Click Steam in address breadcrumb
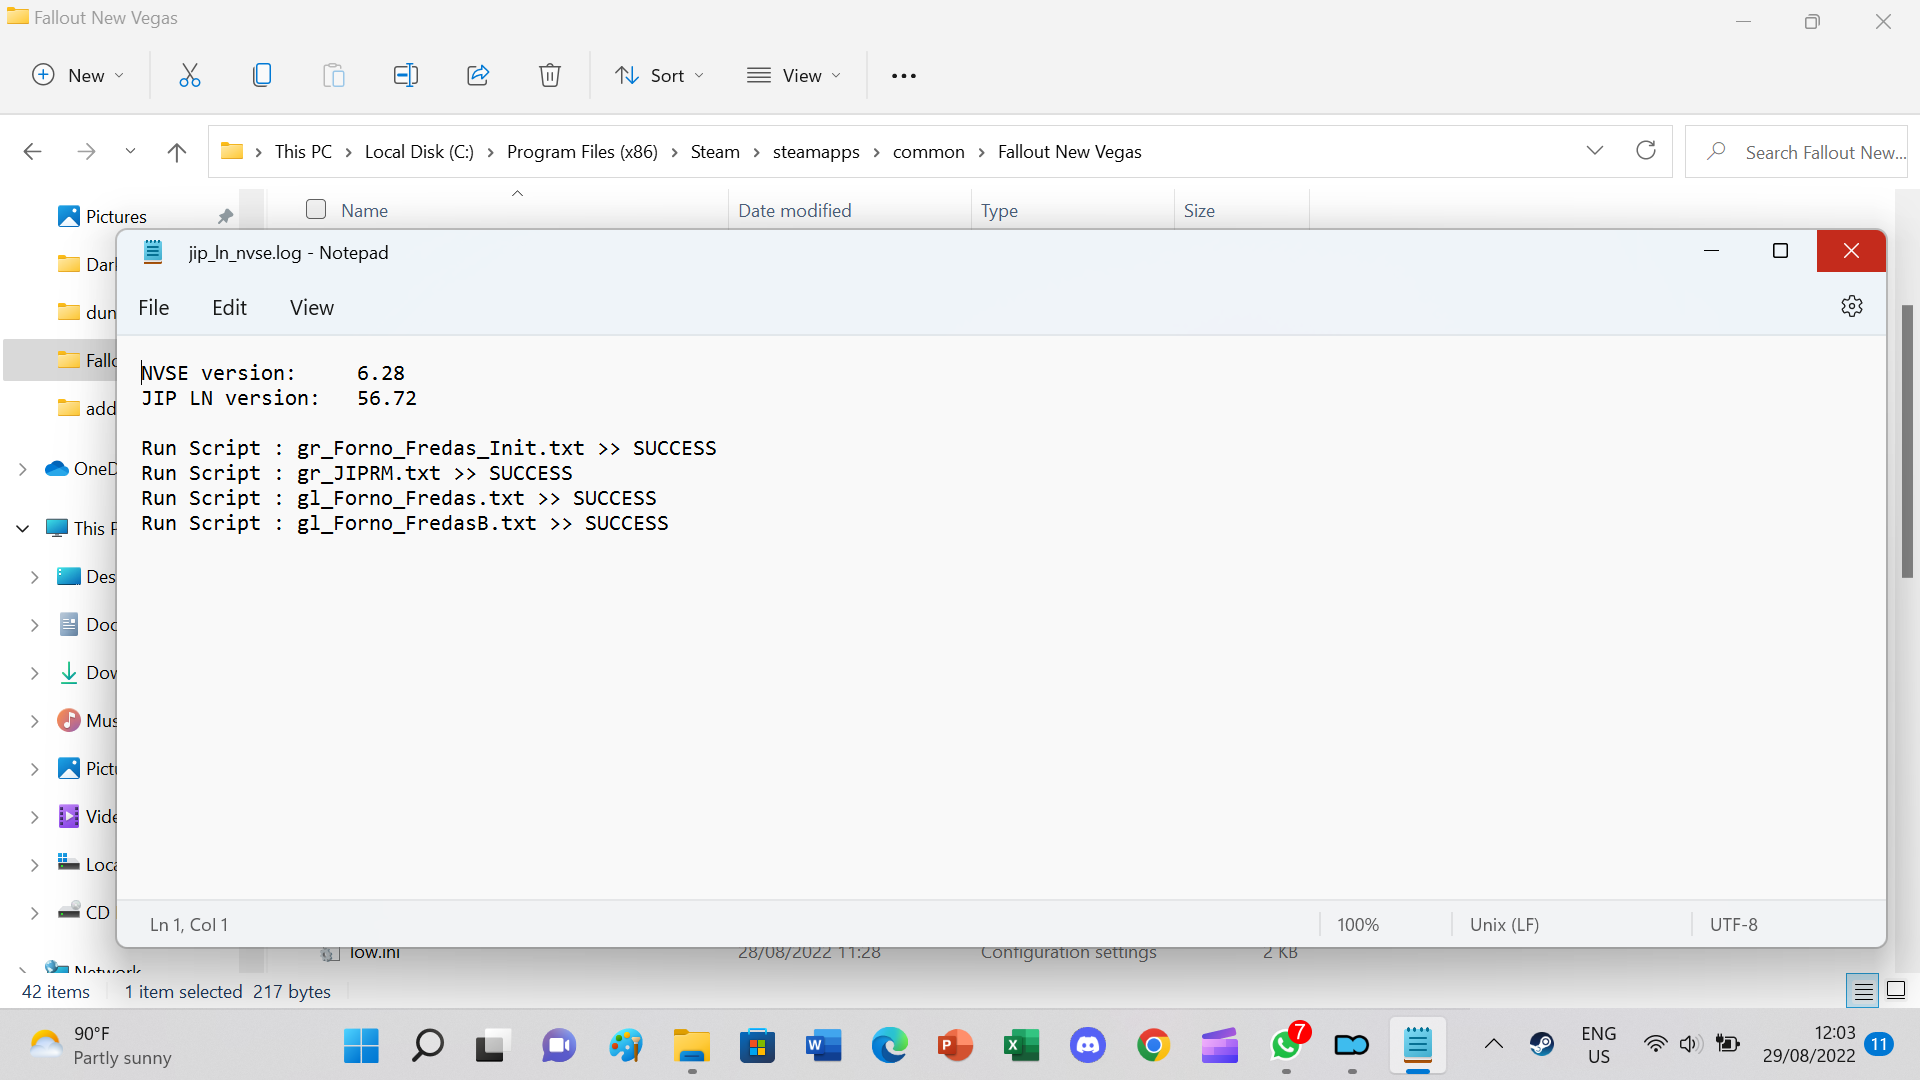This screenshot has height=1080, width=1920. coord(715,152)
